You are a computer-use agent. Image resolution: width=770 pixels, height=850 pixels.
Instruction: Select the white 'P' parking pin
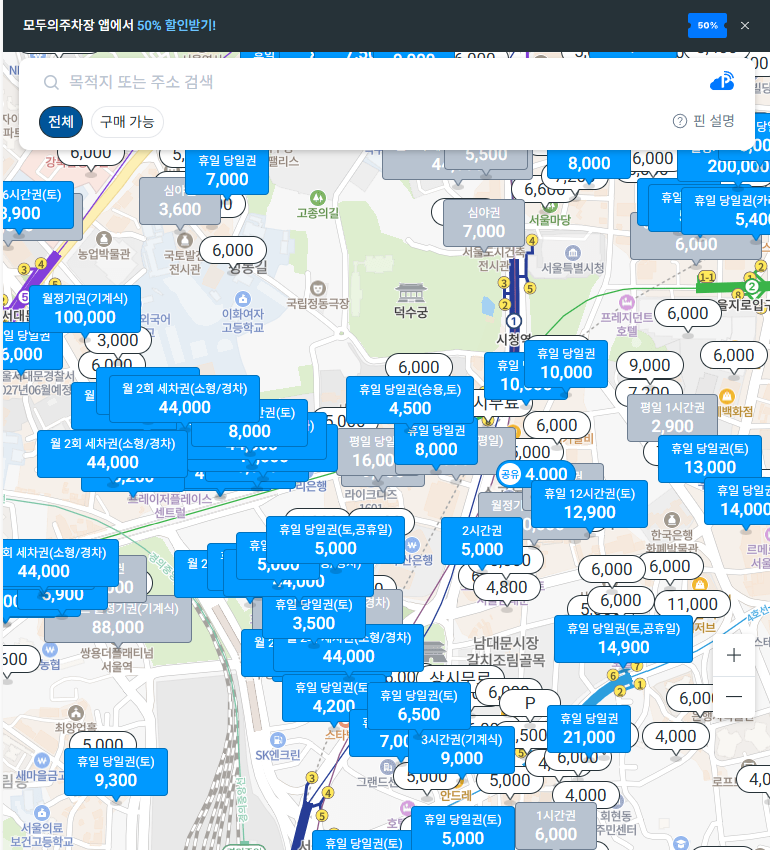[530, 703]
